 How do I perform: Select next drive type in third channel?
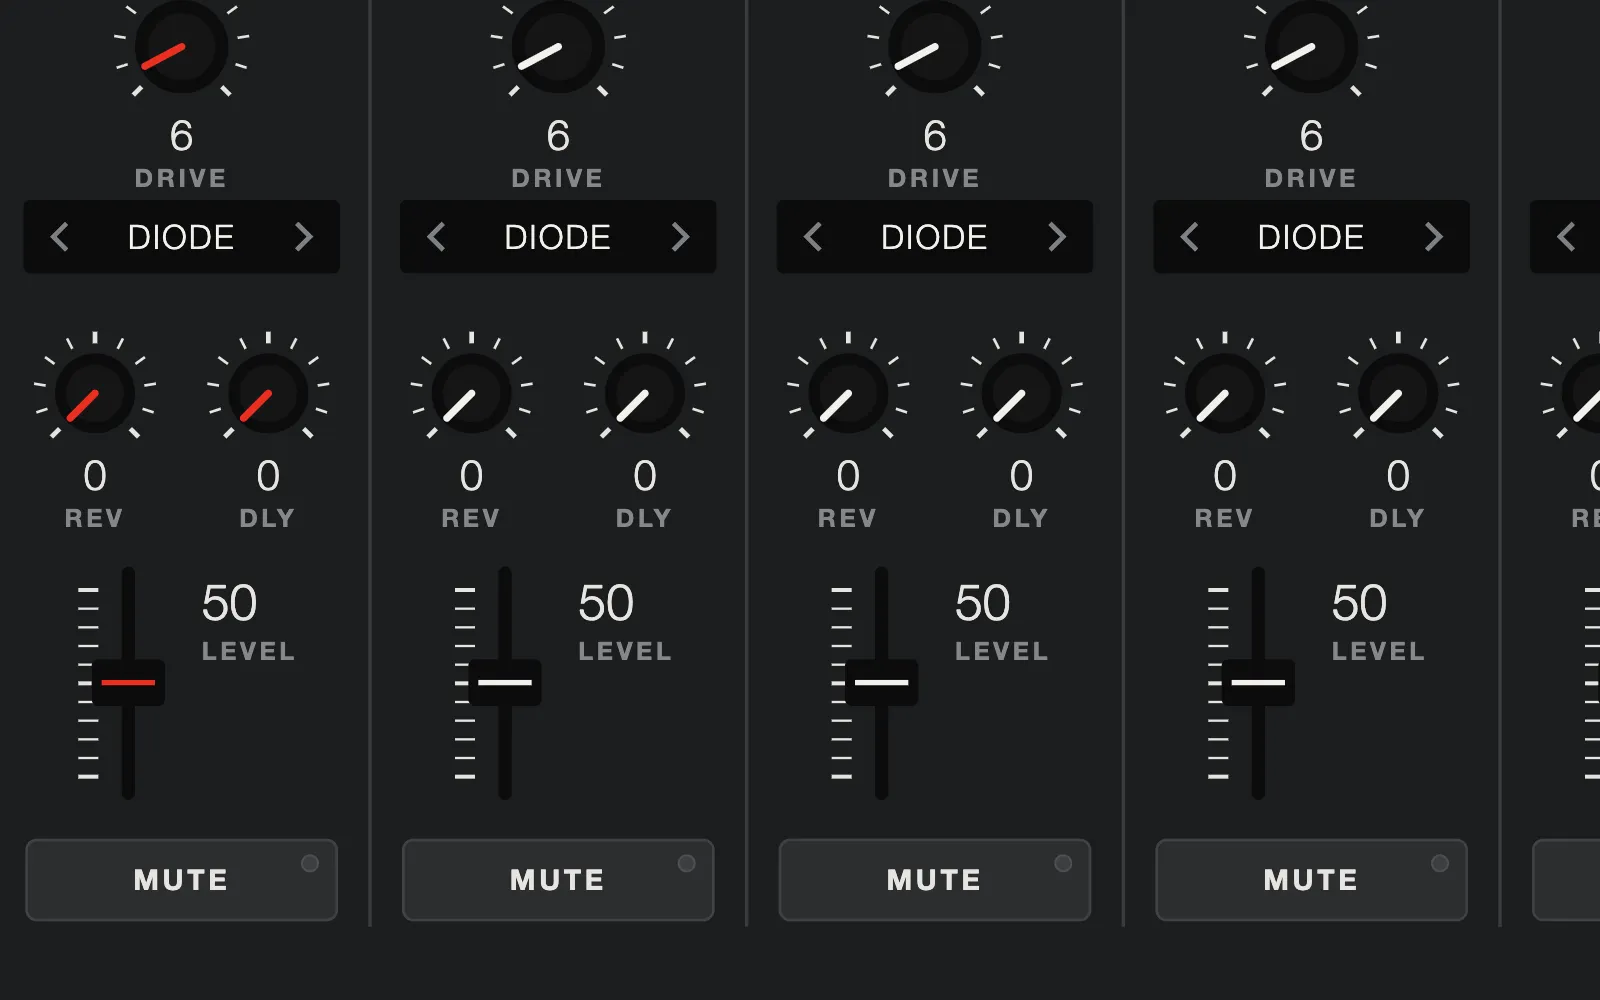coord(1057,237)
